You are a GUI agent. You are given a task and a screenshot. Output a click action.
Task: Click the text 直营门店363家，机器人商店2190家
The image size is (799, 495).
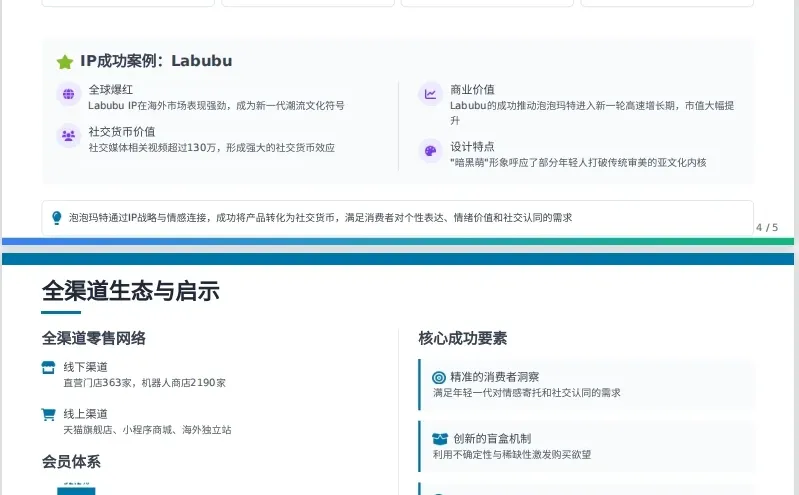point(144,383)
